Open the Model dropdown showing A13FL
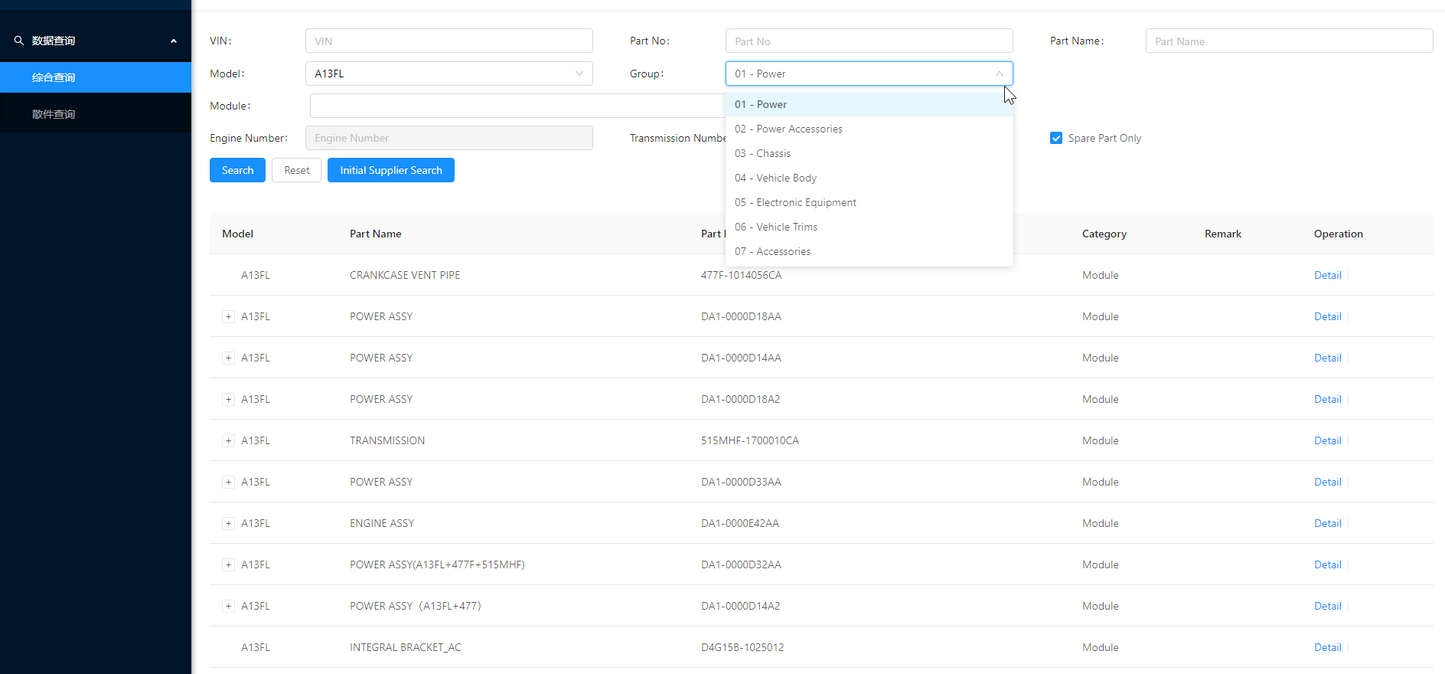The image size is (1445, 674). pos(449,73)
